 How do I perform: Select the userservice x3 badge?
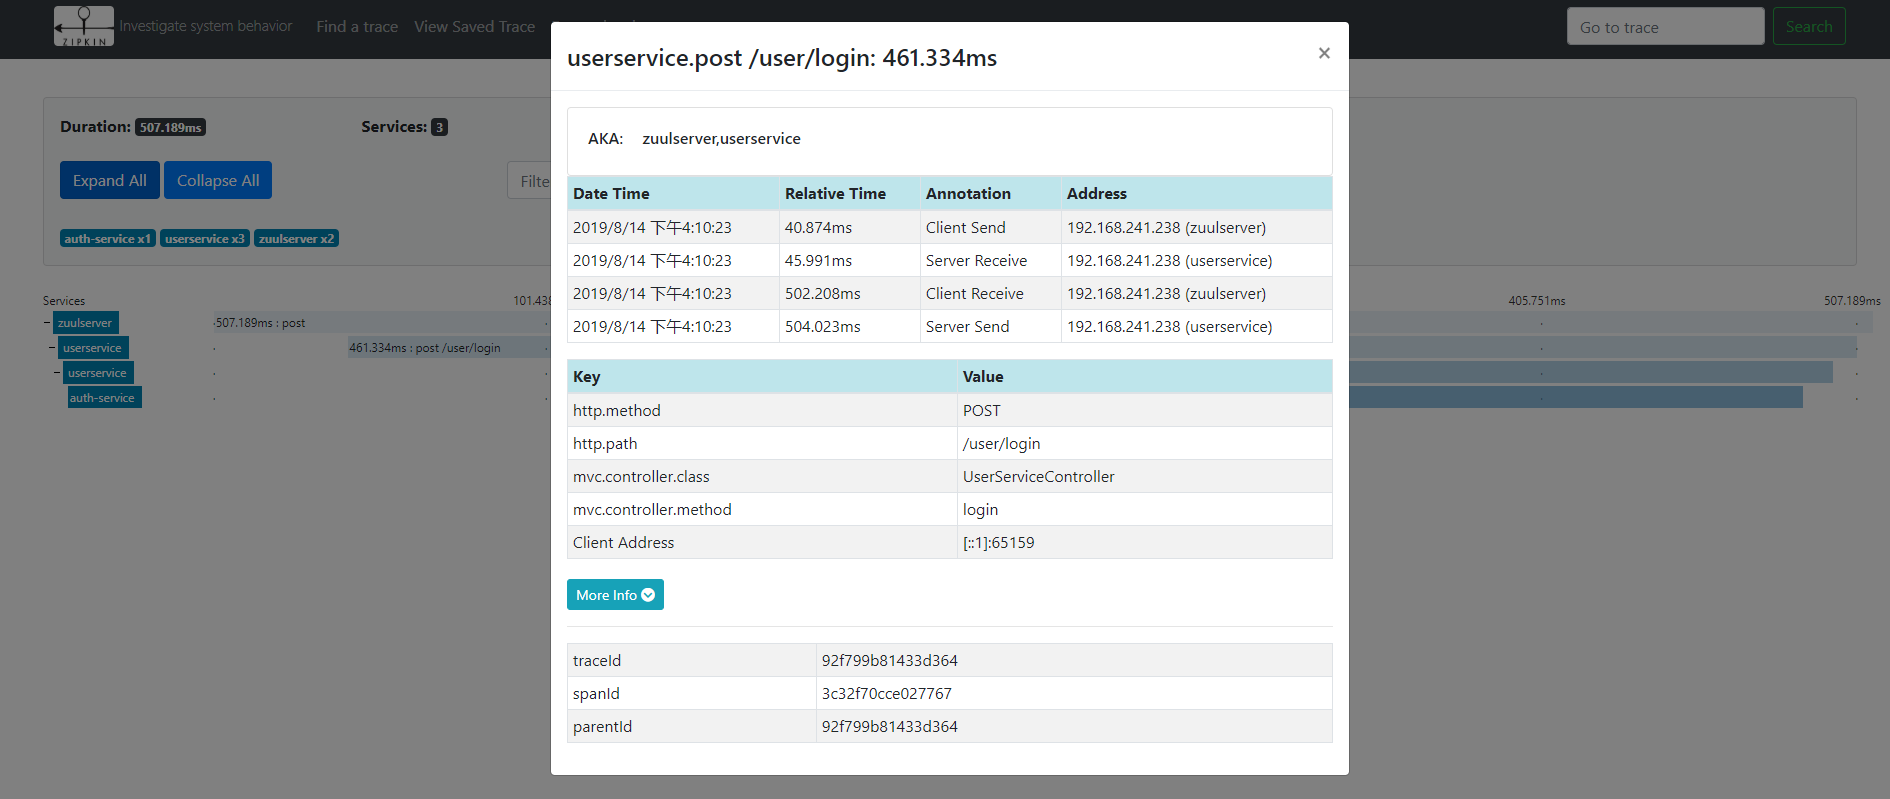pyautogui.click(x=205, y=239)
